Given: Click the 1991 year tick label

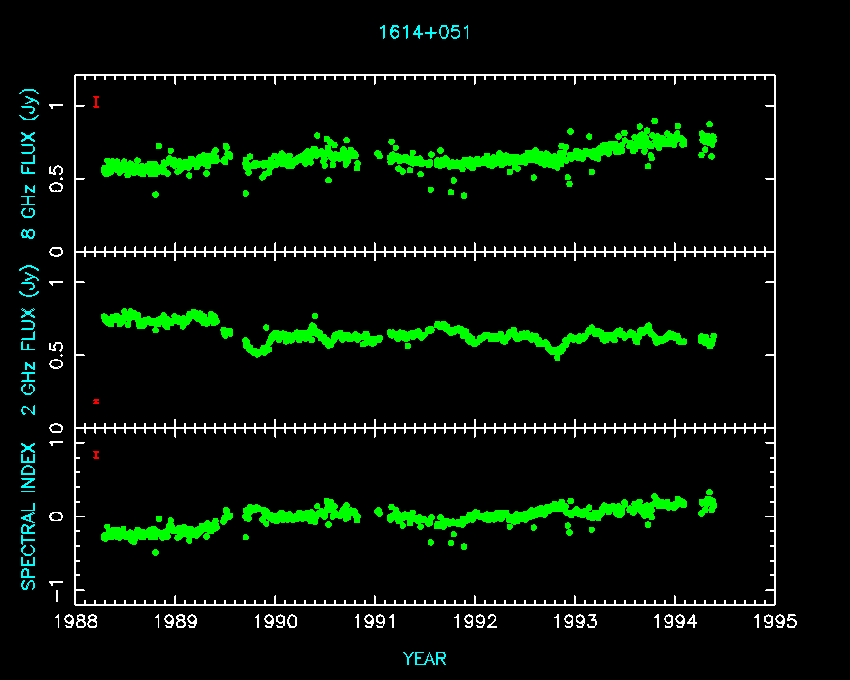Looking at the screenshot, I should click(x=375, y=622).
